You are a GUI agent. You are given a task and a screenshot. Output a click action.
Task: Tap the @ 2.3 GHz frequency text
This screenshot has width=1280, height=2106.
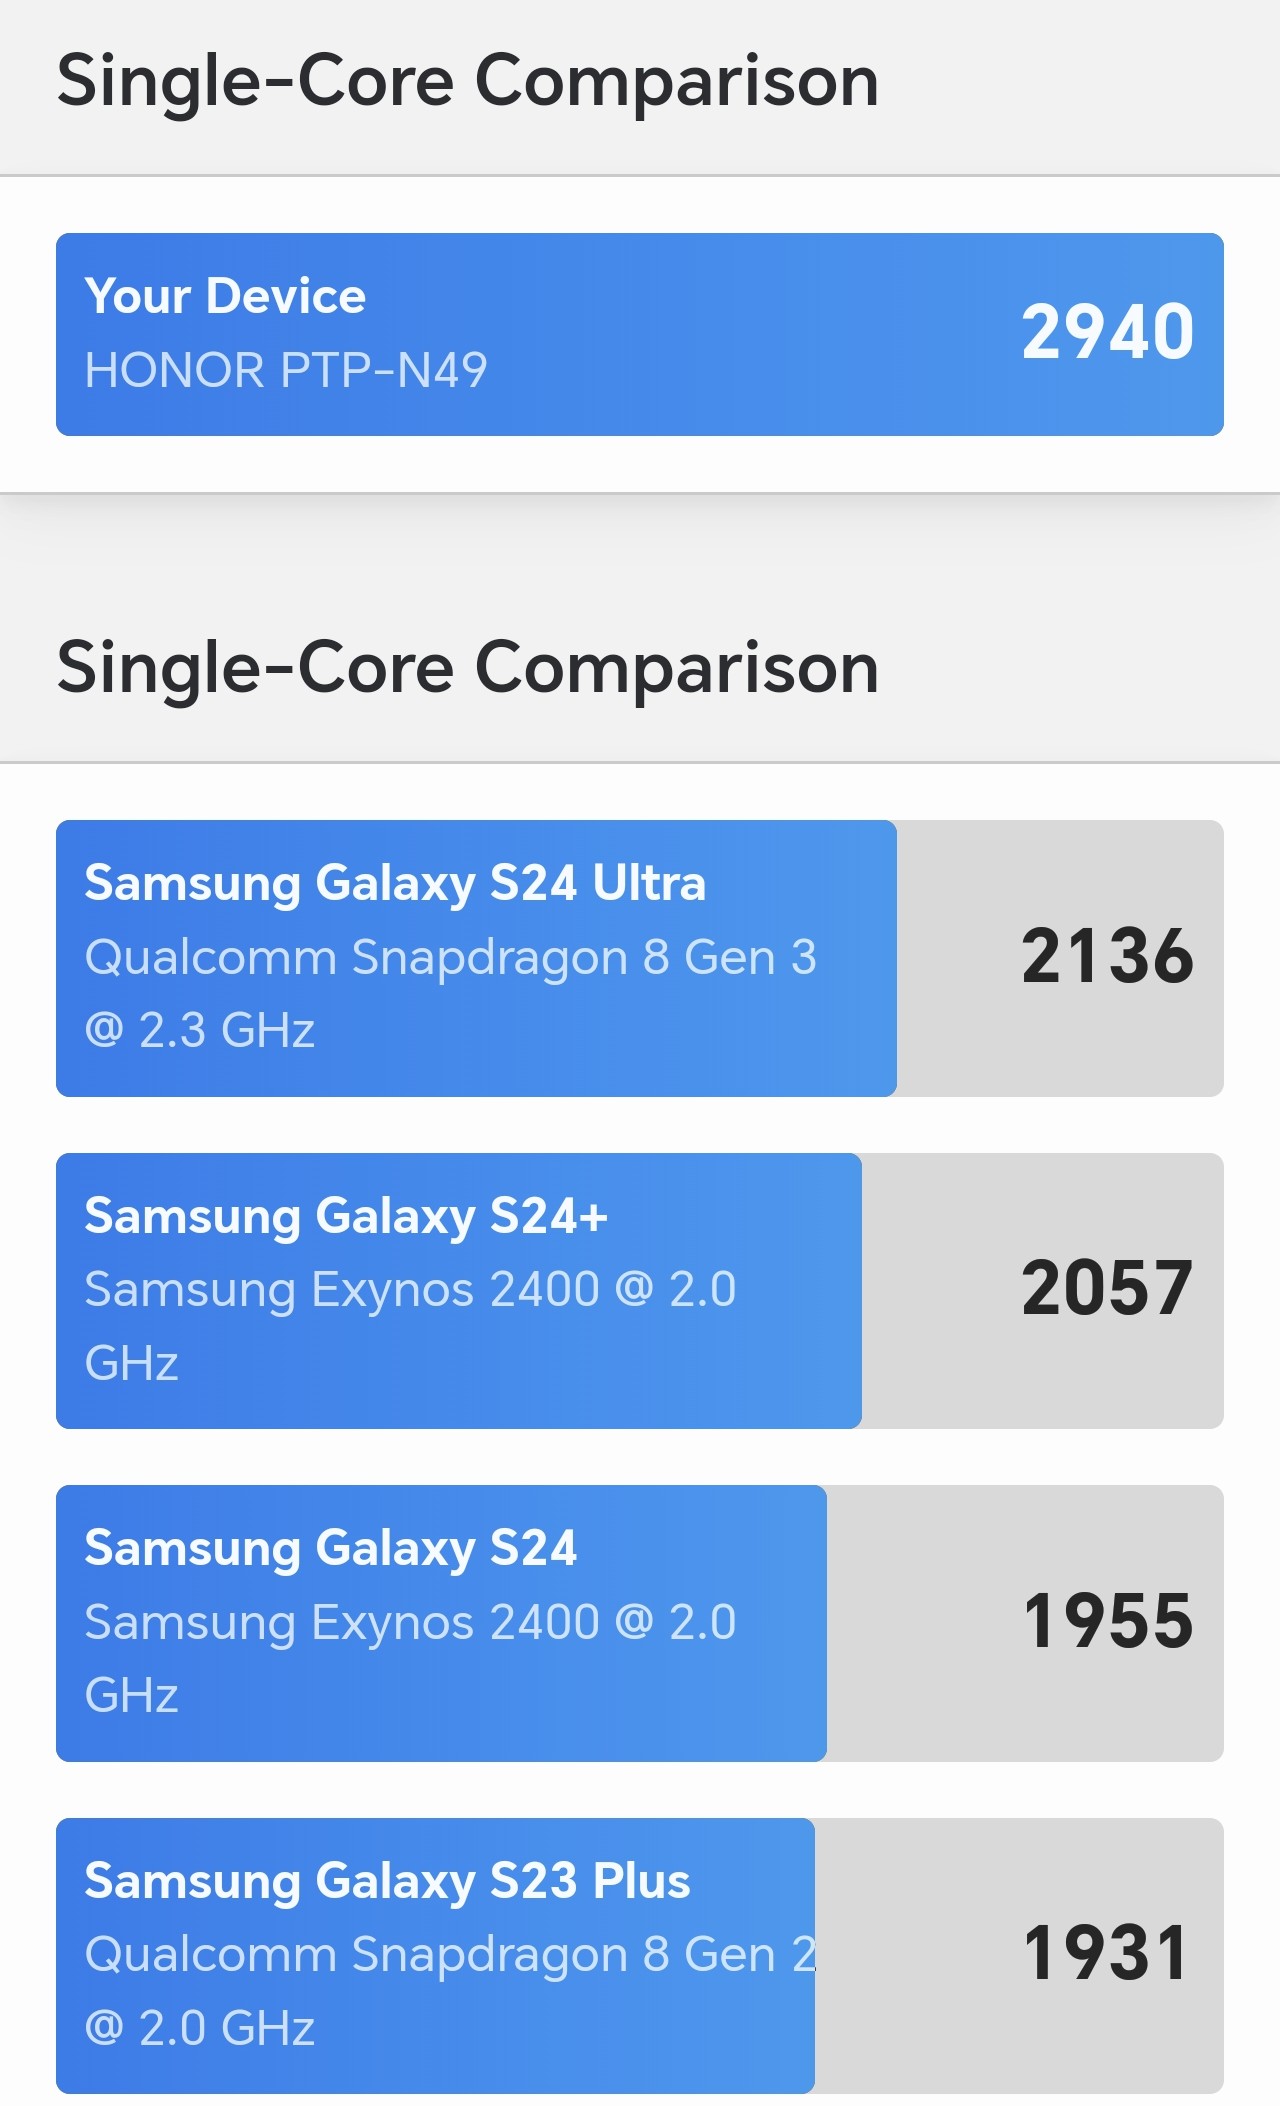200,1030
